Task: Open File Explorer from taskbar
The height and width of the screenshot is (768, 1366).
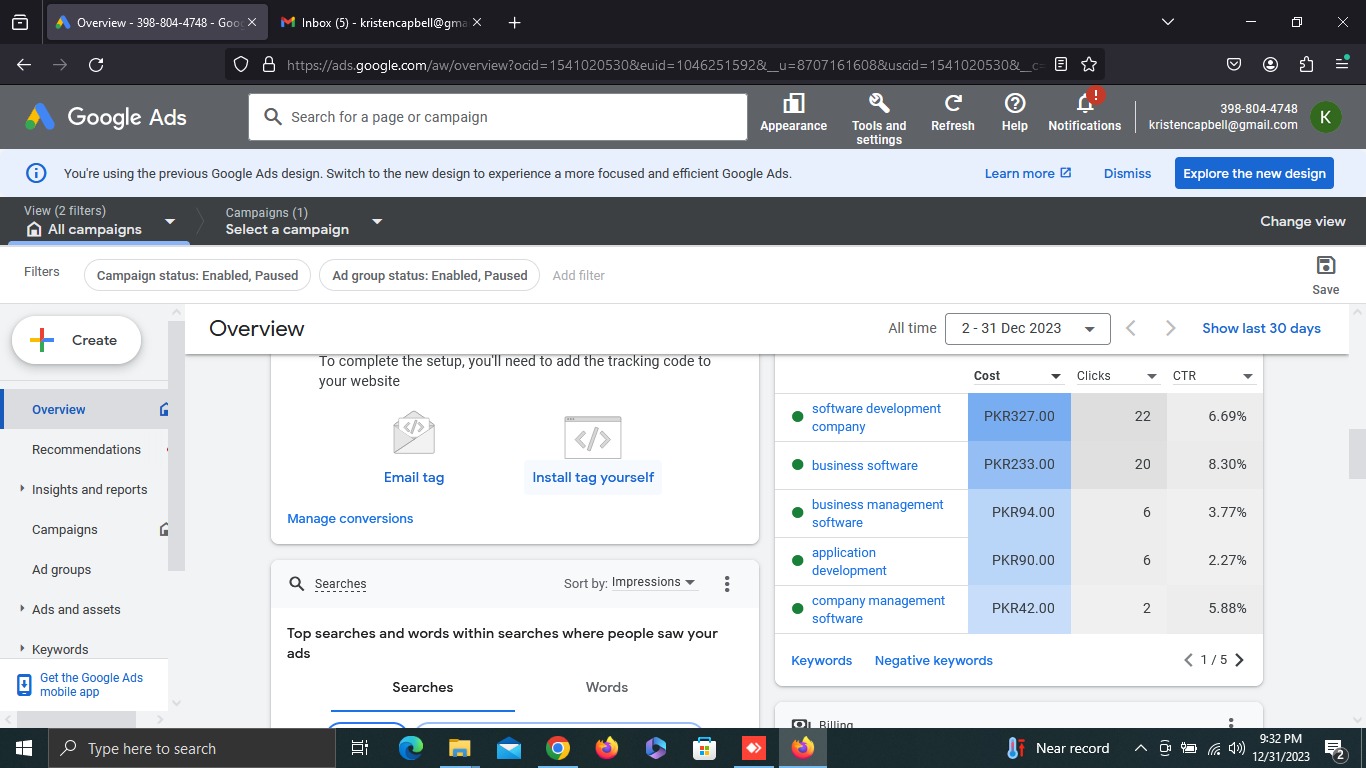Action: (x=459, y=748)
